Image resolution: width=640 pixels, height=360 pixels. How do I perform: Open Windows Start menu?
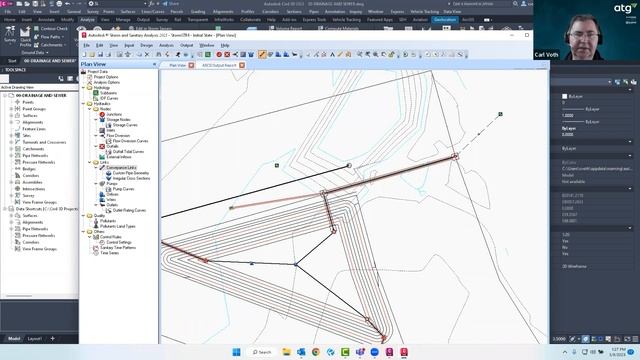(x=236, y=352)
